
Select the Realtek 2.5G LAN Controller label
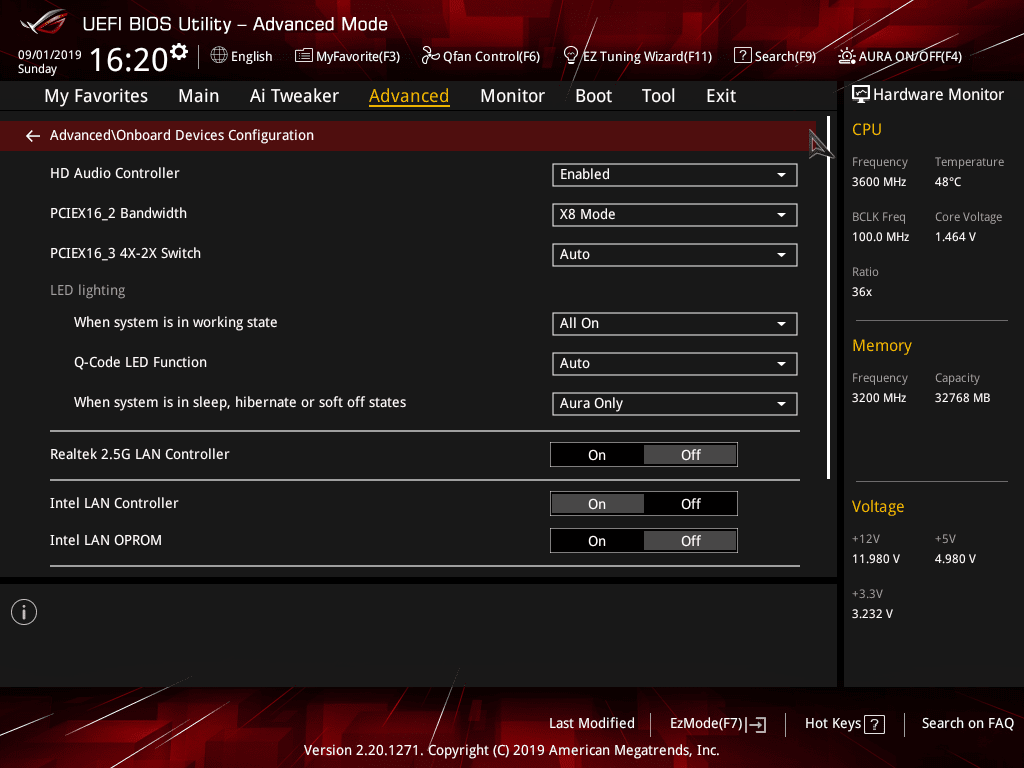pyautogui.click(x=140, y=454)
